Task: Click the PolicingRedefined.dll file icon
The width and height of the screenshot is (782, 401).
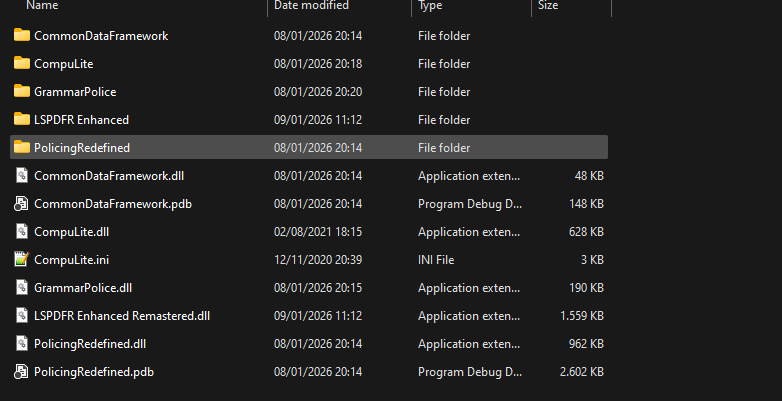Action: click(x=21, y=343)
